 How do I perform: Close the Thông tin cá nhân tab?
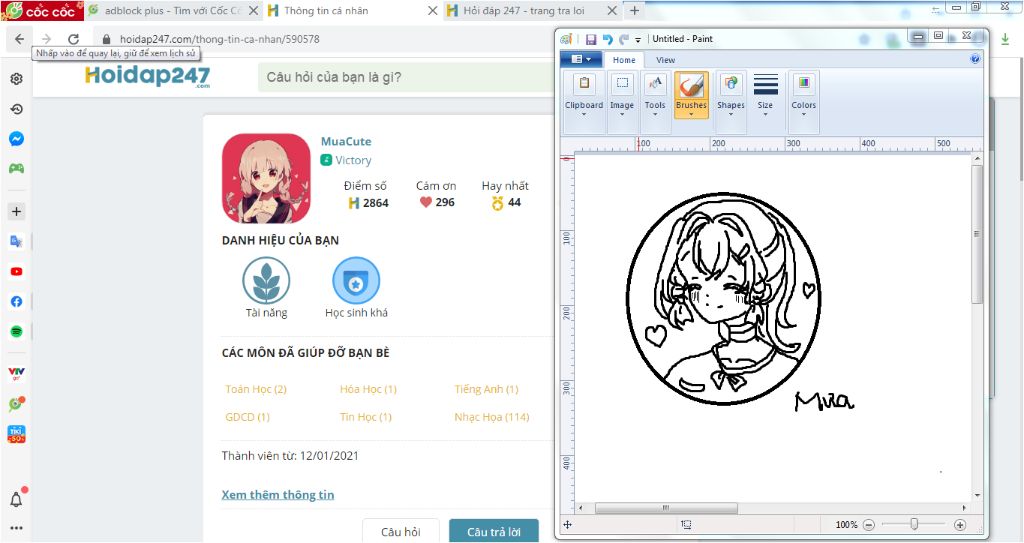pyautogui.click(x=432, y=11)
